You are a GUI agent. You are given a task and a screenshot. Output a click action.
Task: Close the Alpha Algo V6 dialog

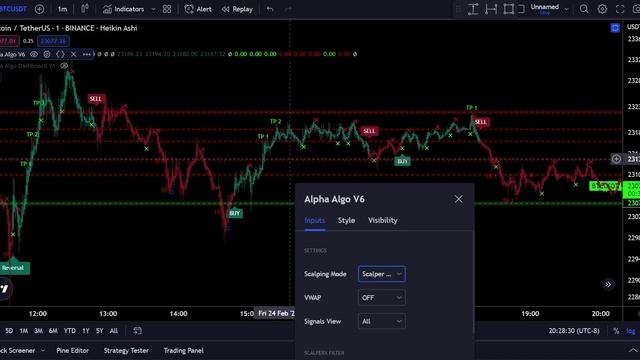458,199
